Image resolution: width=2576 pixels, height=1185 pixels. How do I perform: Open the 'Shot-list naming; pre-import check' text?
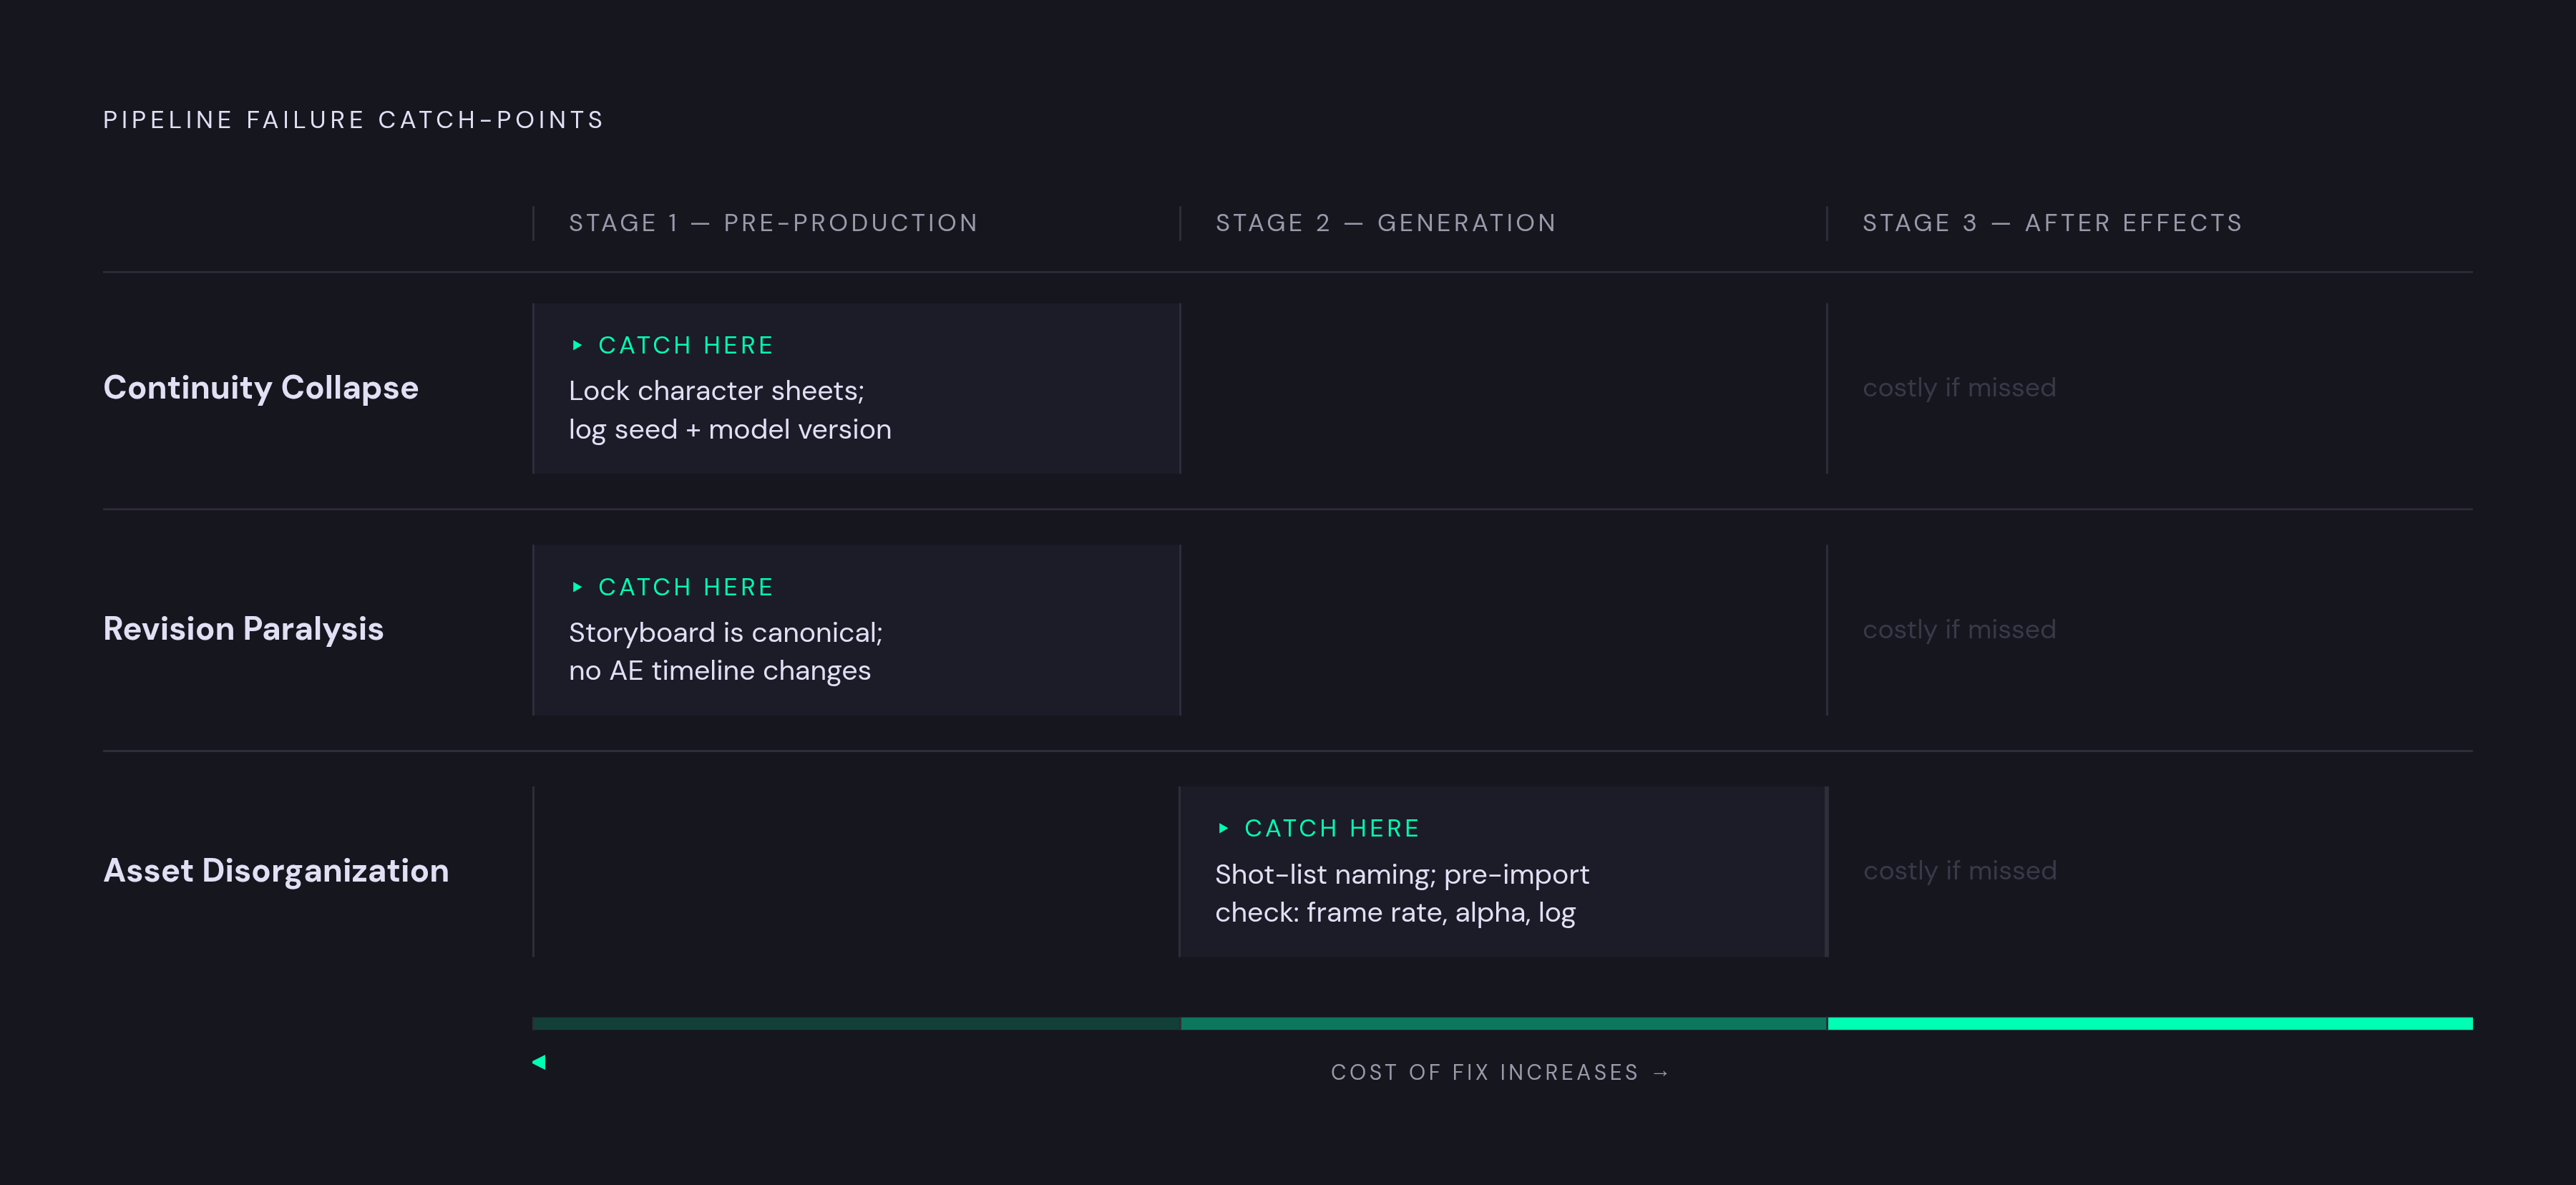pyautogui.click(x=1402, y=893)
